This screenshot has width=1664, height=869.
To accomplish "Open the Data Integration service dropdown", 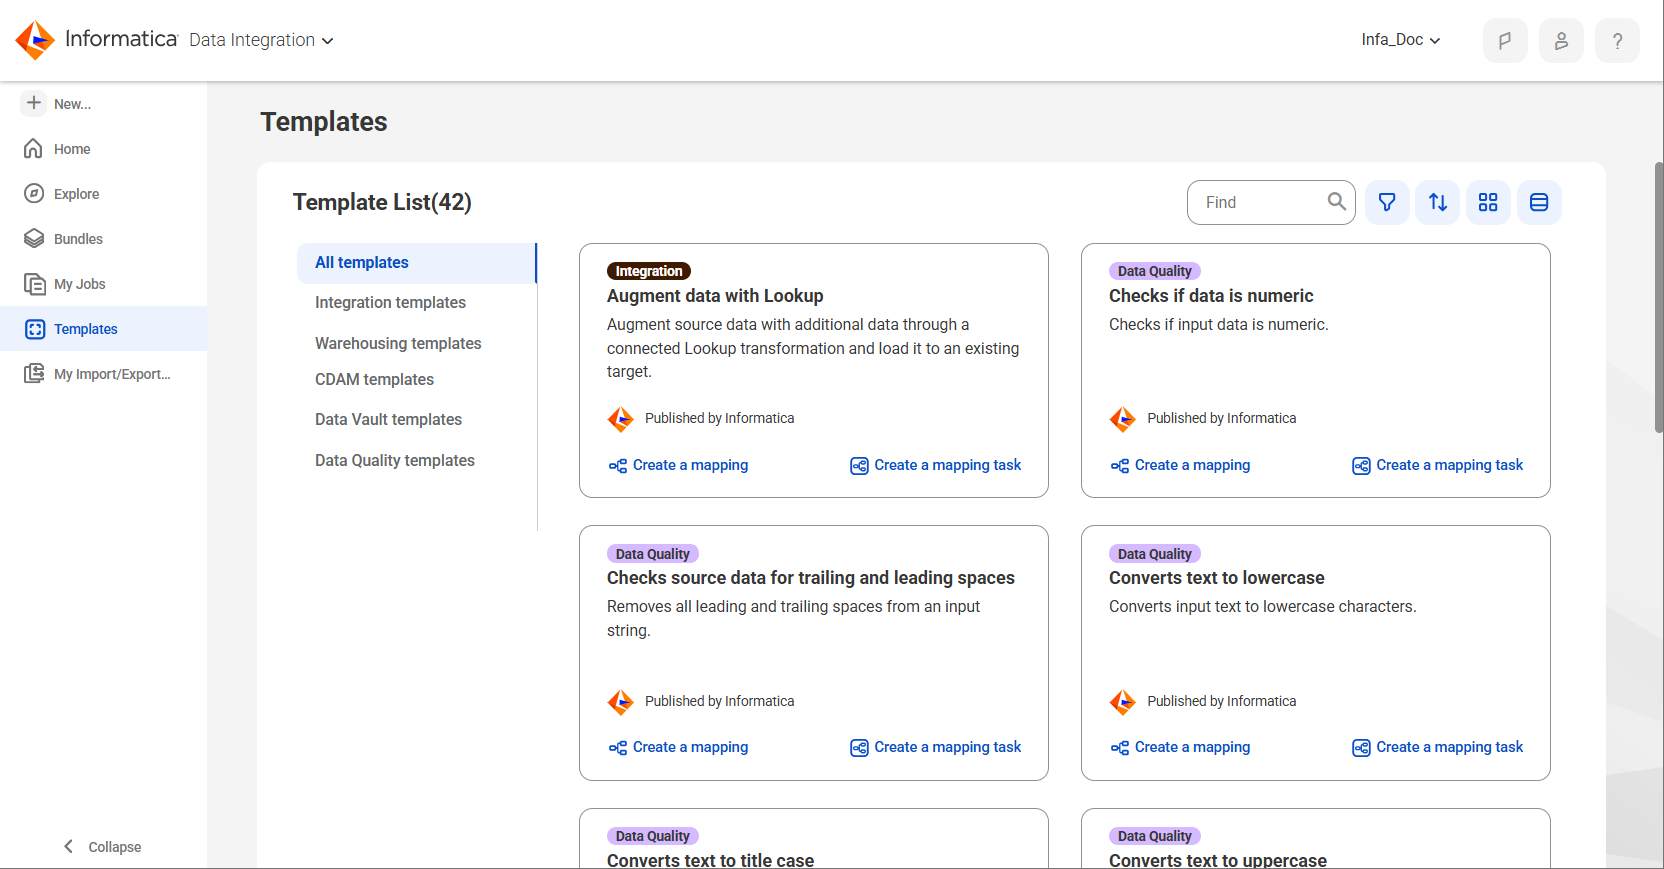I will [x=261, y=40].
